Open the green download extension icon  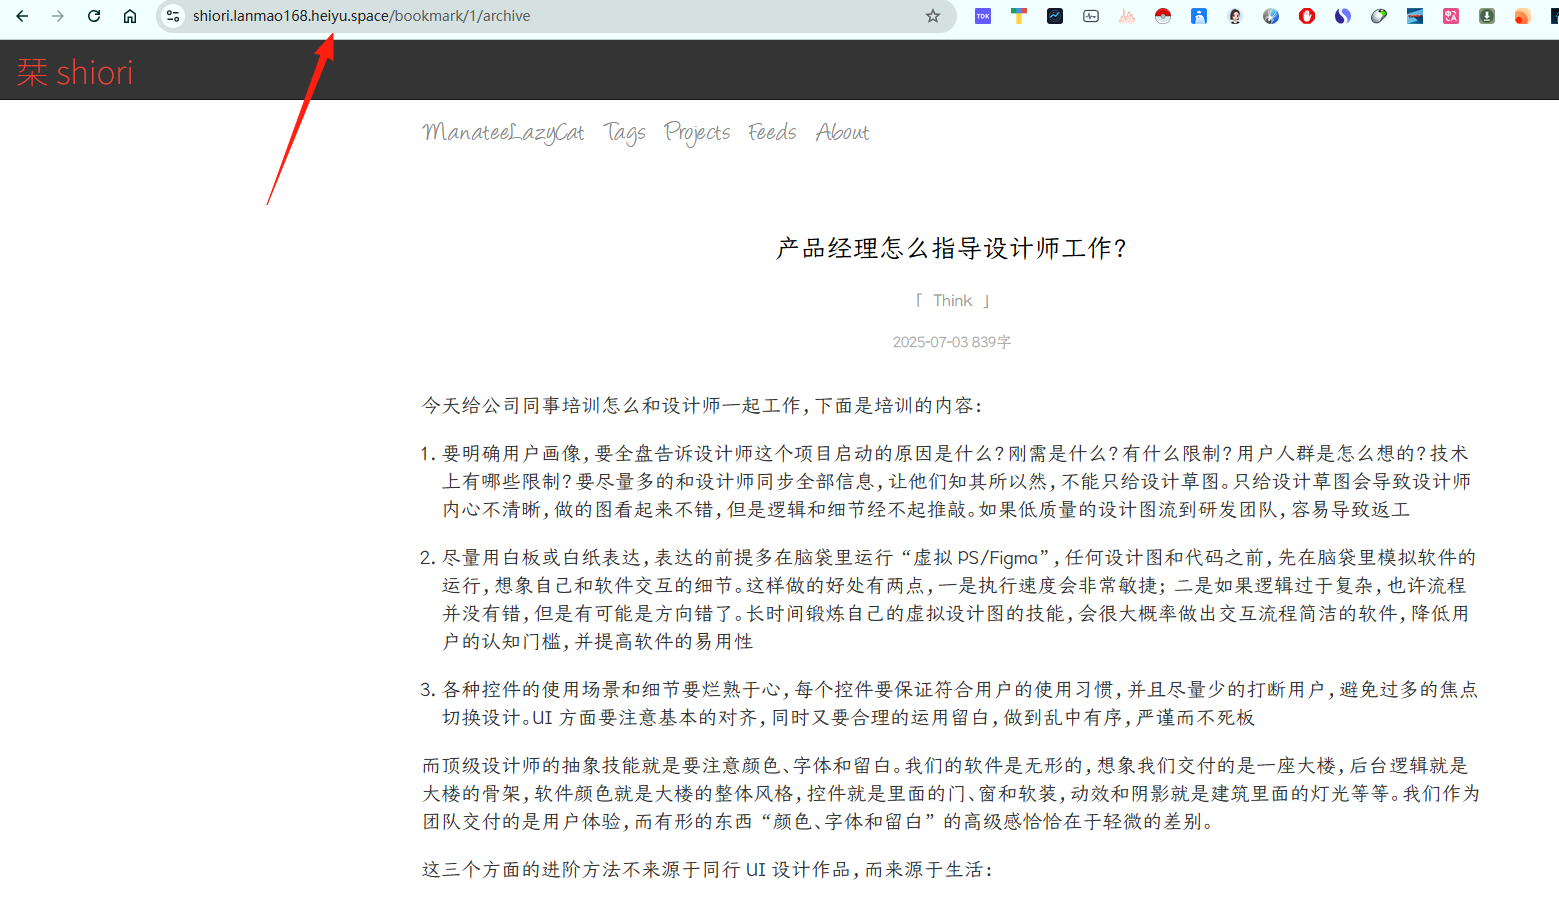coord(1487,16)
